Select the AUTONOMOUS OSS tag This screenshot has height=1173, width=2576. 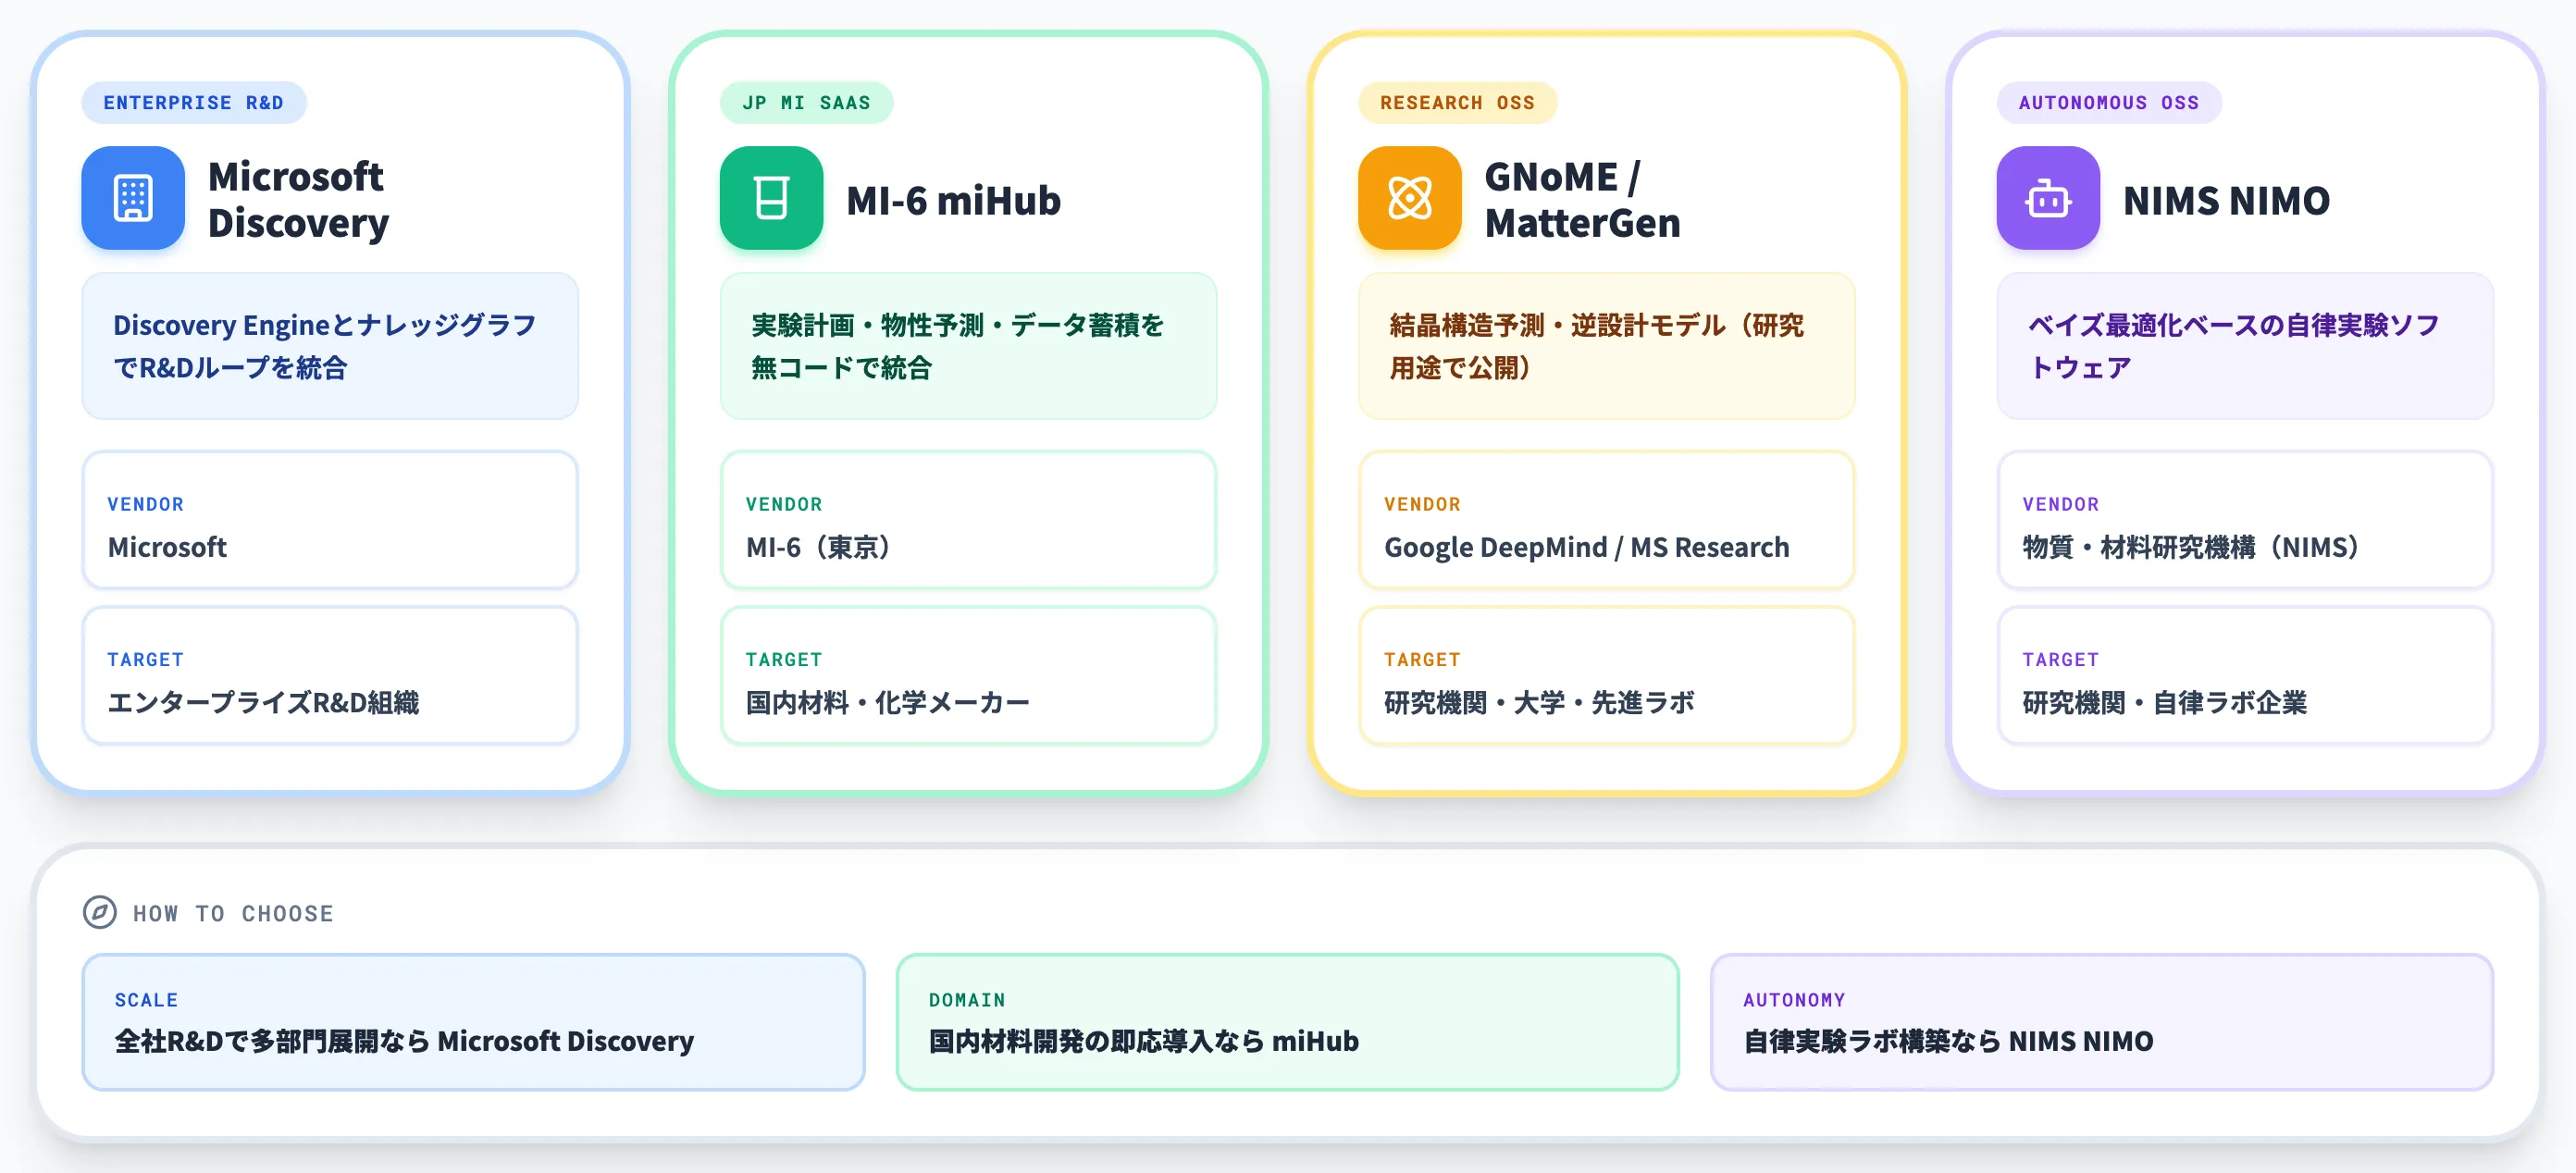[x=2109, y=103]
